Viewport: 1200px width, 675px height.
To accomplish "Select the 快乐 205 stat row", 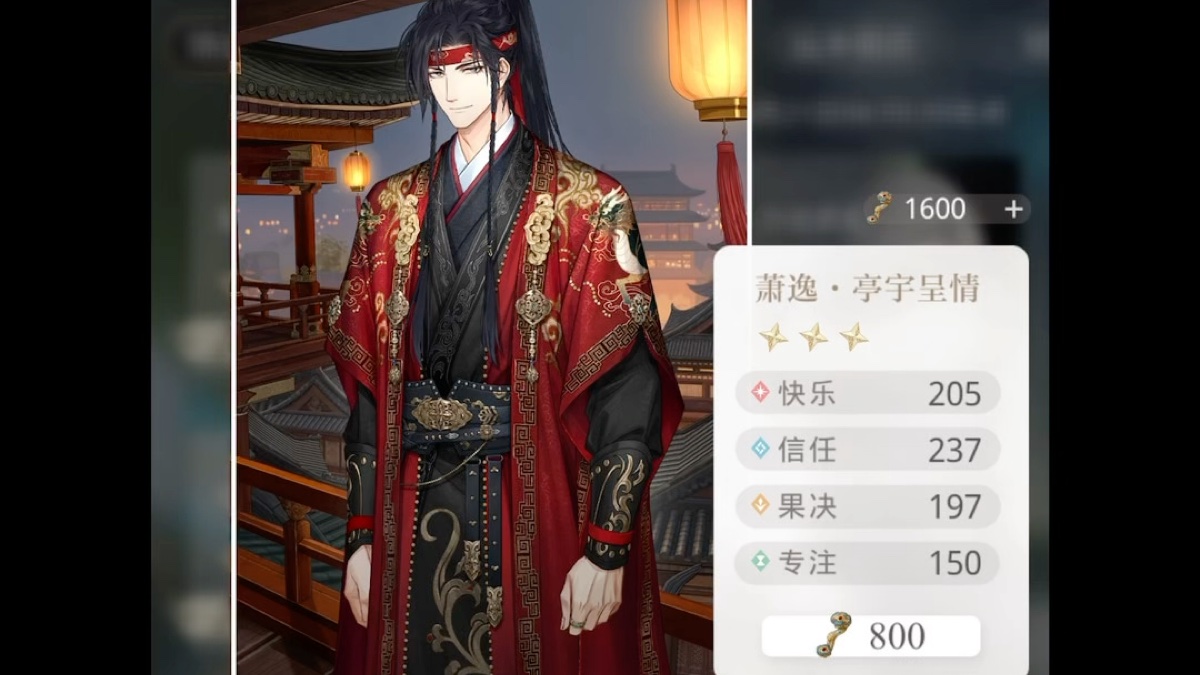I will pyautogui.click(x=868, y=394).
